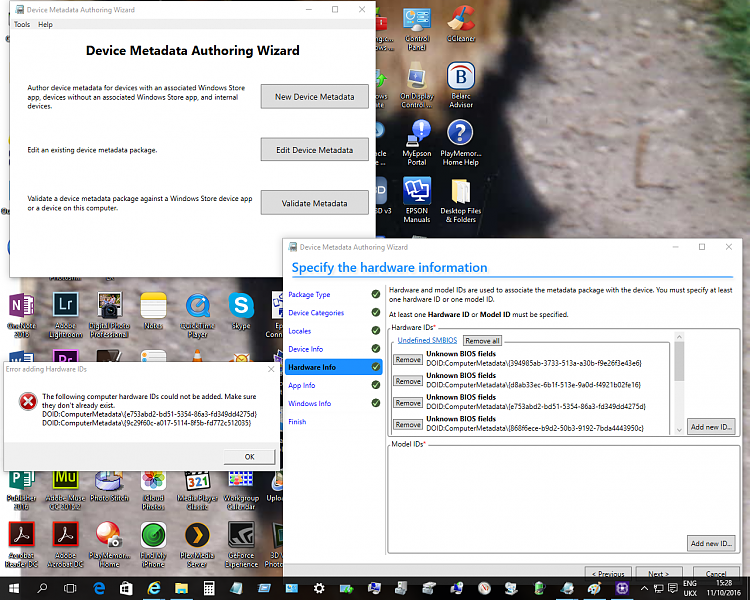Open Acrobat Reader DC desktop icon
The width and height of the screenshot is (750, 600).
(x=21, y=545)
